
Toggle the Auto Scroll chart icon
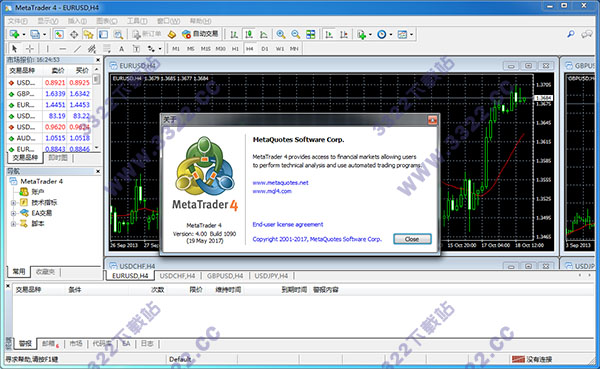pyautogui.click(x=329, y=34)
